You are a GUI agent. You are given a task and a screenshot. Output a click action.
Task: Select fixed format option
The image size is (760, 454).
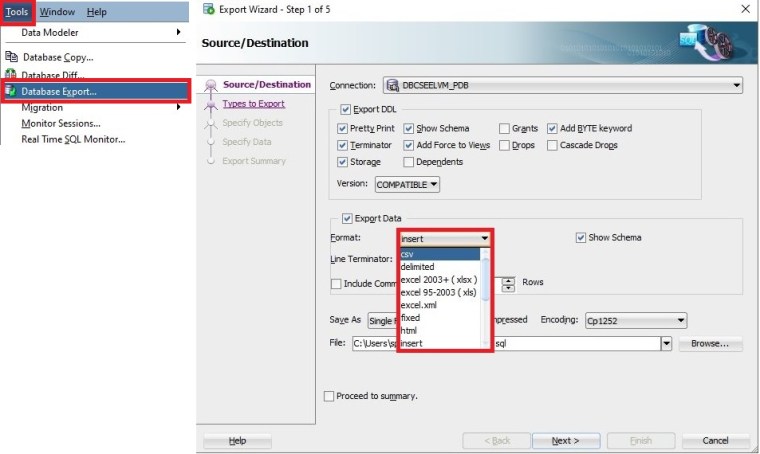click(439, 318)
